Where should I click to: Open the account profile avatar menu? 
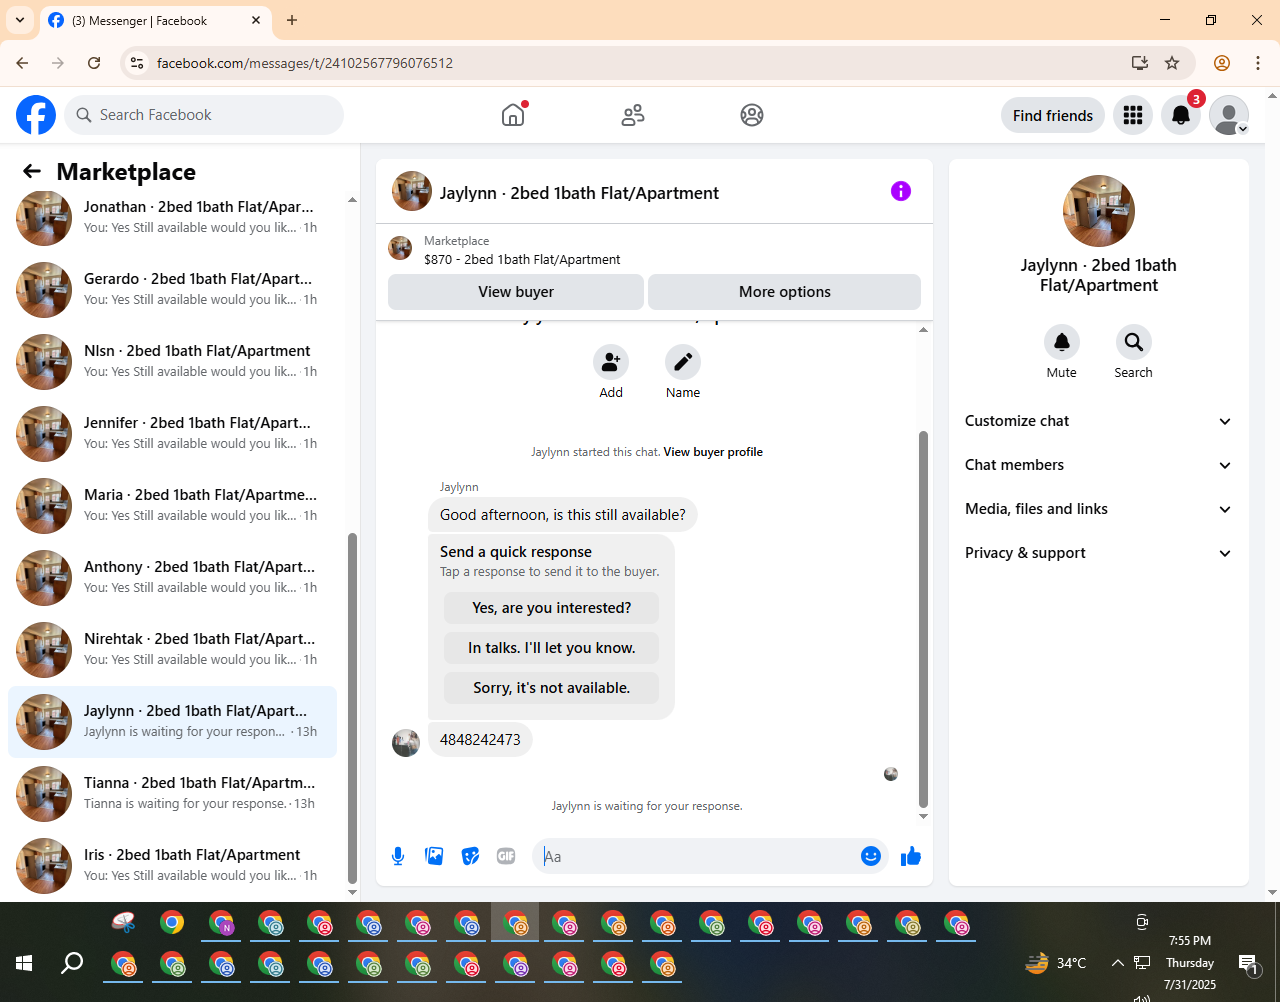tap(1229, 115)
